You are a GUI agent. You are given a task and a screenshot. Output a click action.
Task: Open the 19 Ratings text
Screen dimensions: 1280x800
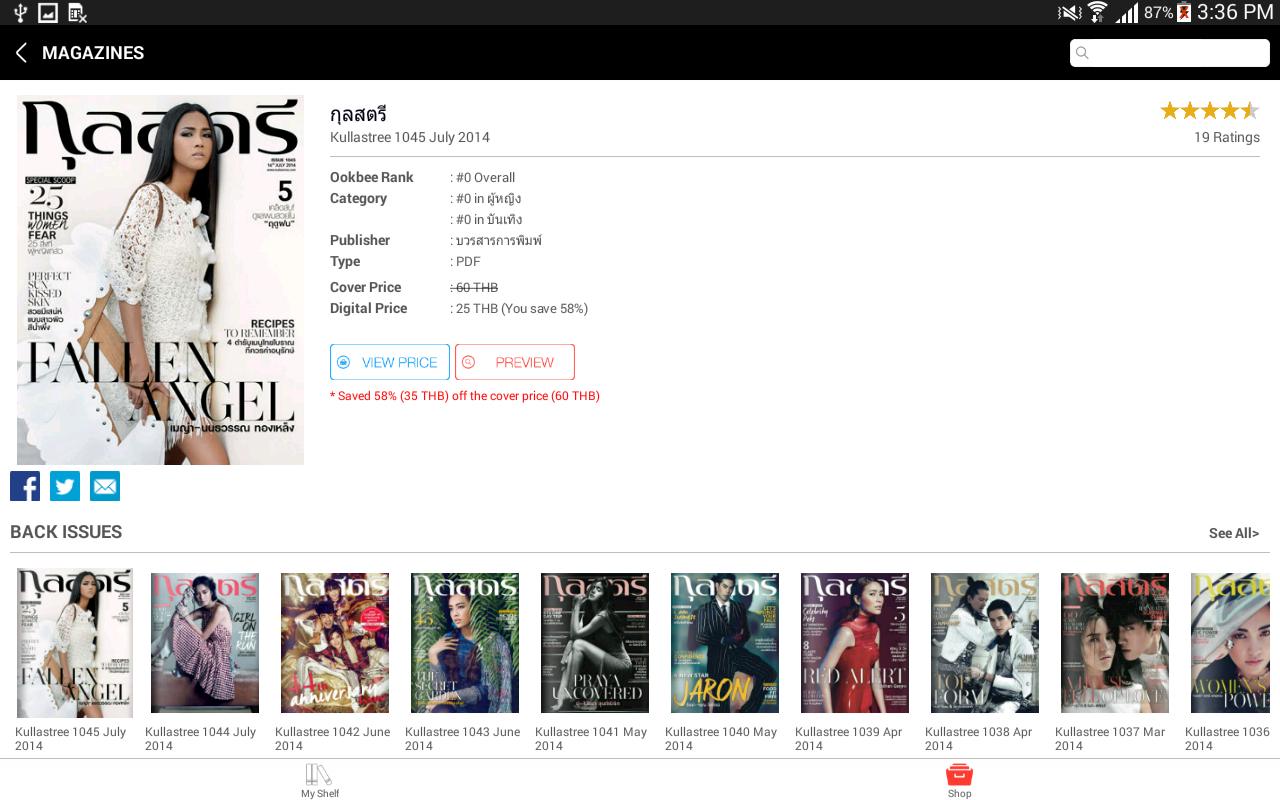[1227, 137]
